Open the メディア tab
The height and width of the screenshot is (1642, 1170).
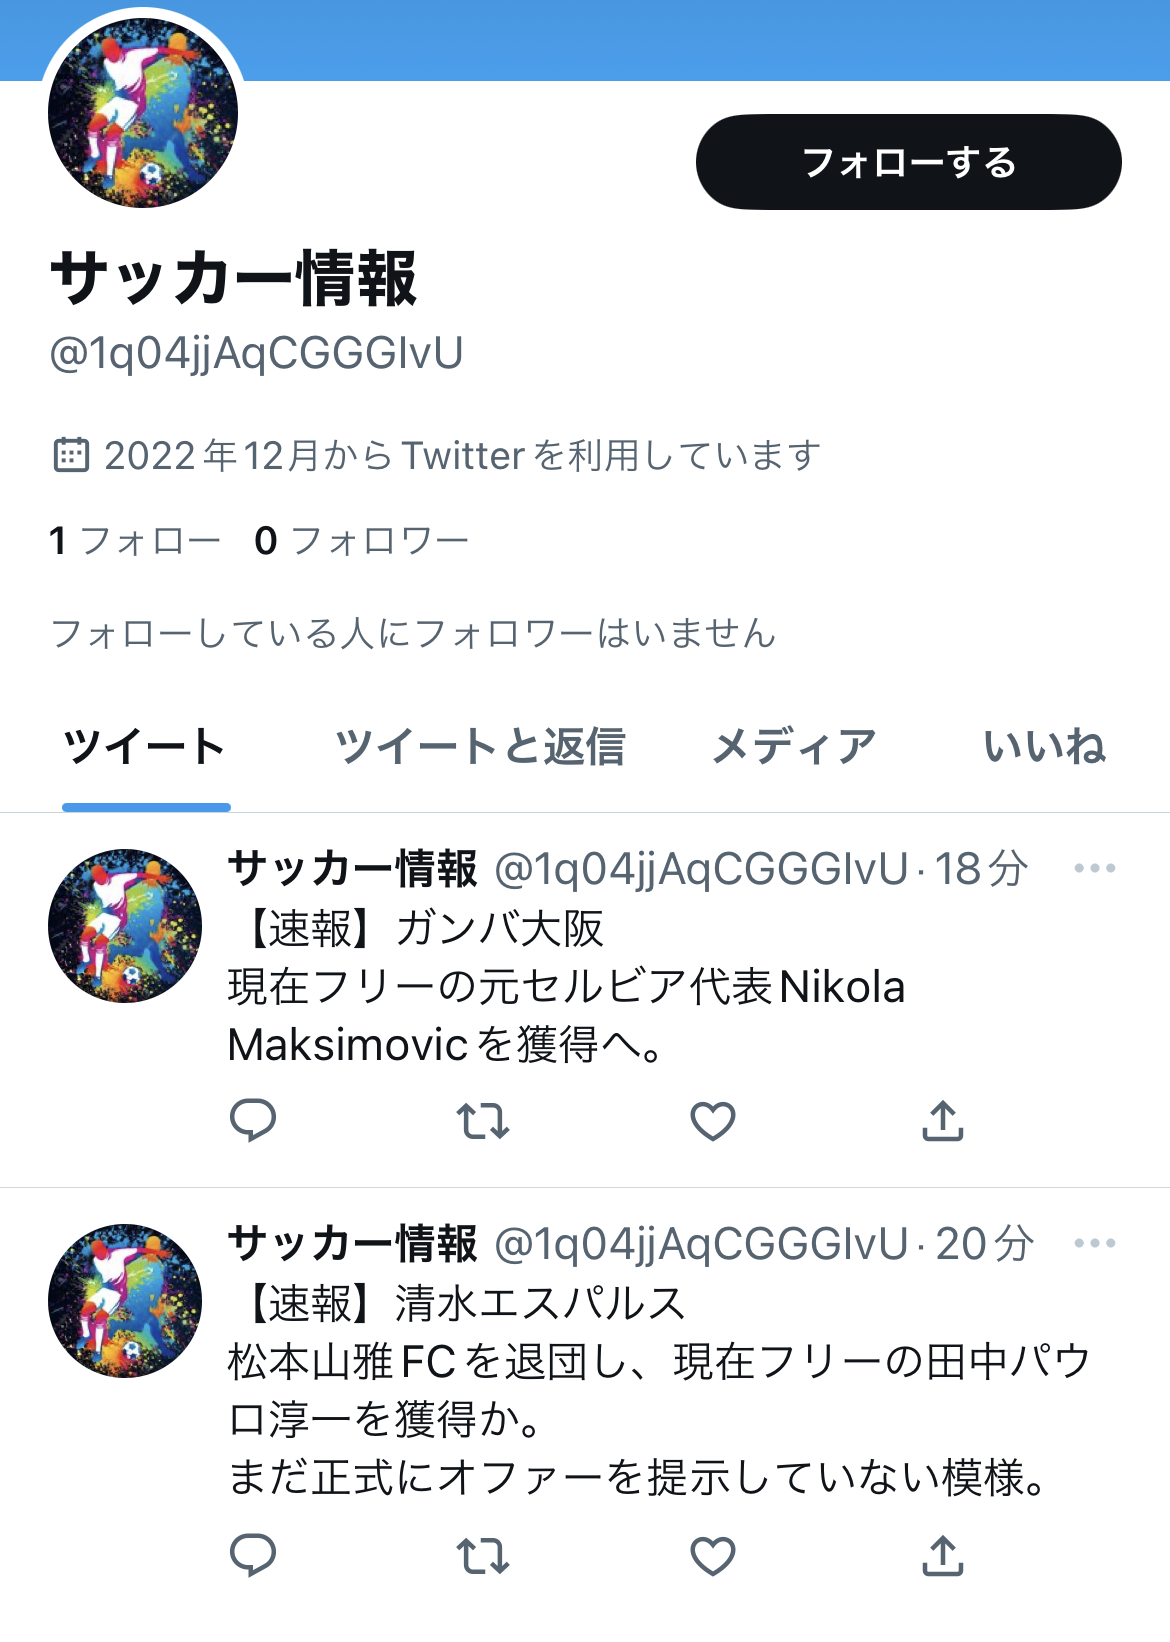[x=794, y=747]
